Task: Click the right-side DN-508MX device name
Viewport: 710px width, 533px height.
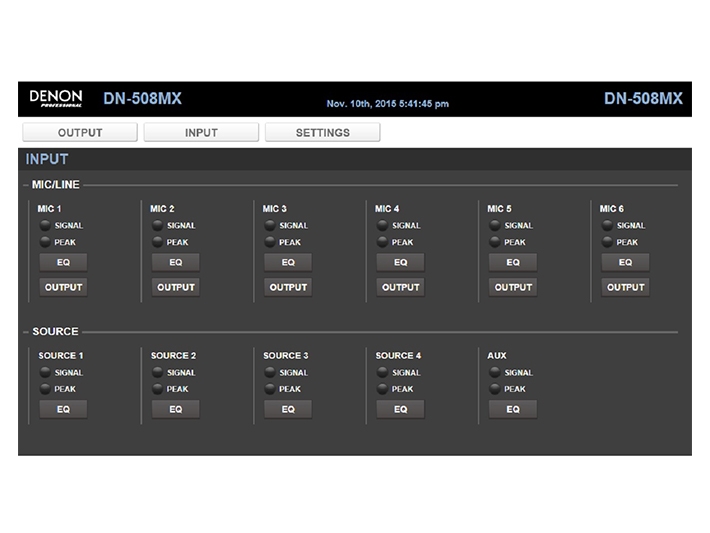Action: point(643,98)
